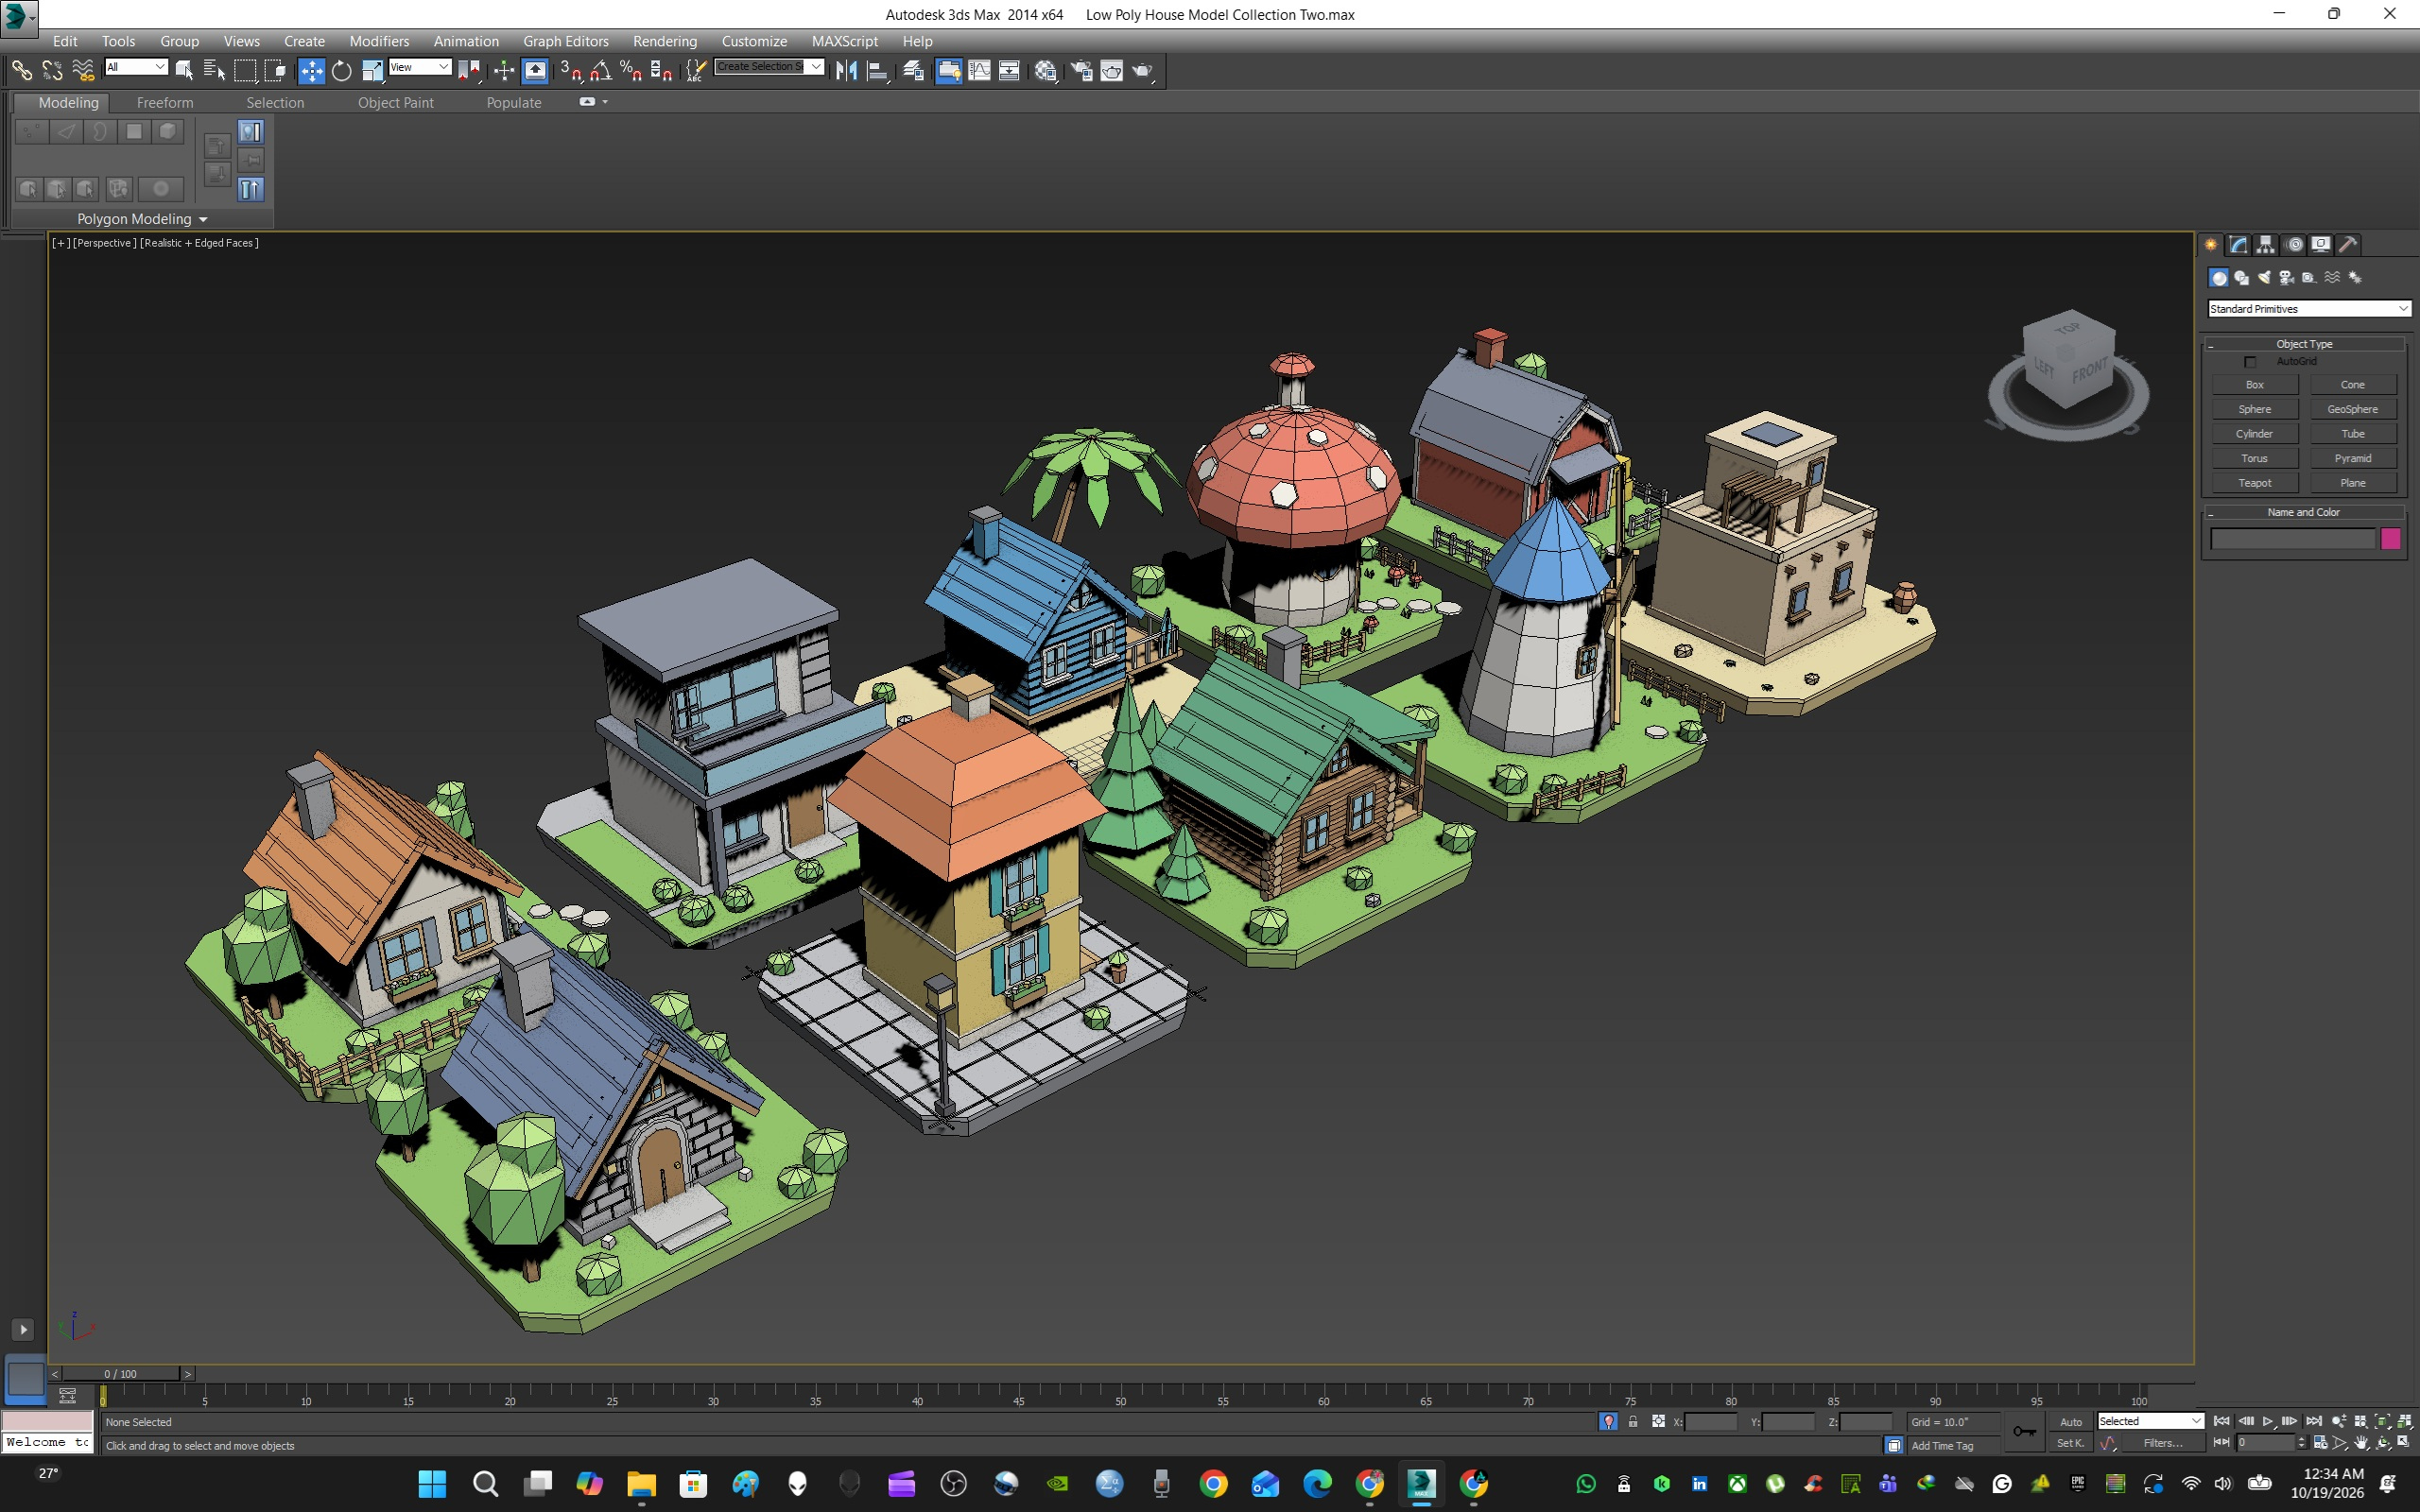Open the Layer Manager
2420x1512 pixels.
tap(913, 70)
